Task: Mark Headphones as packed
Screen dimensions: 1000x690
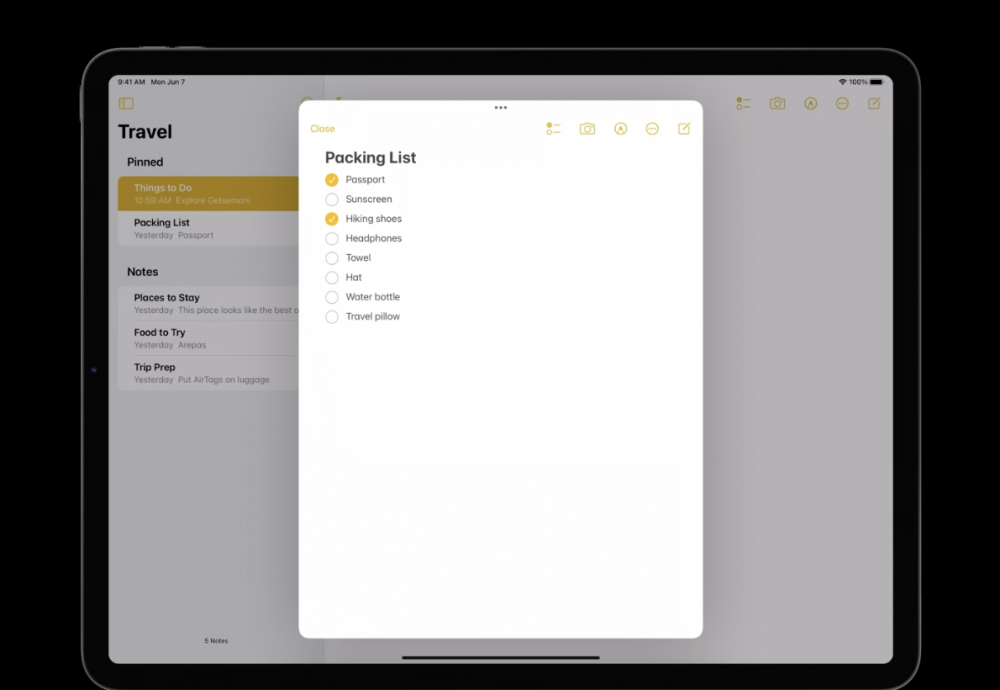Action: coord(332,239)
